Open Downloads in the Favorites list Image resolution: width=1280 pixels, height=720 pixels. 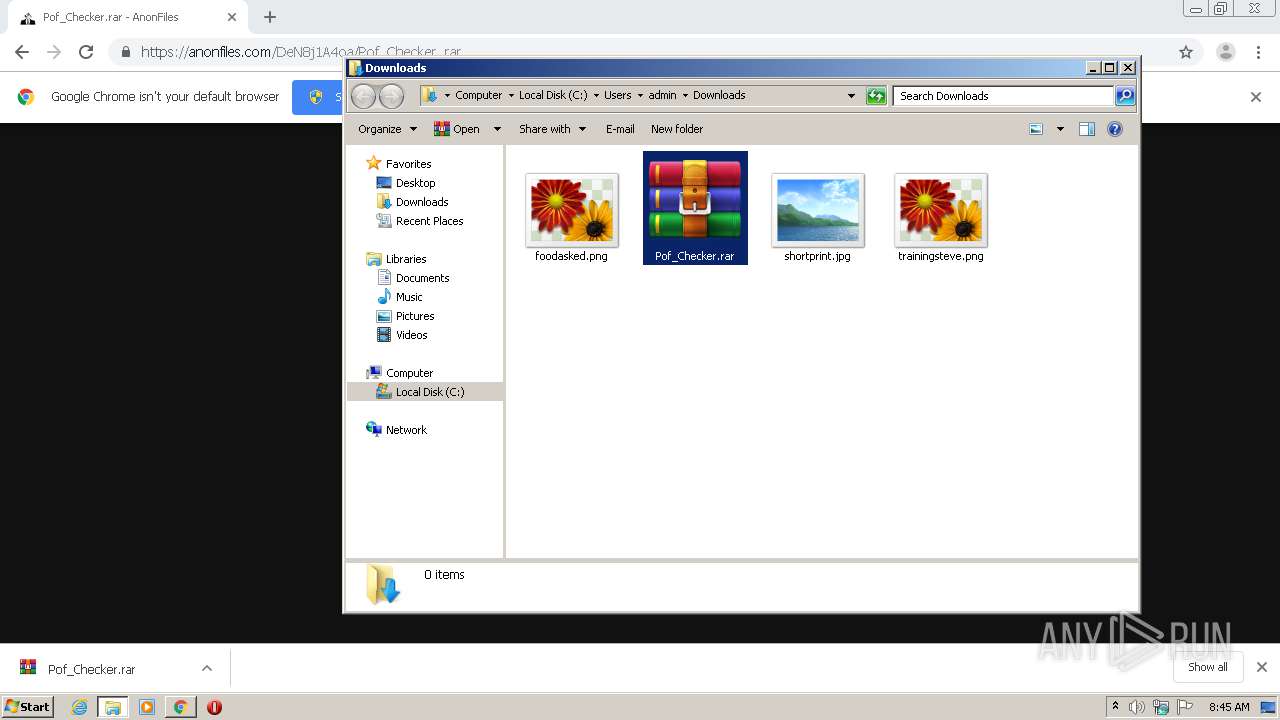click(412, 202)
